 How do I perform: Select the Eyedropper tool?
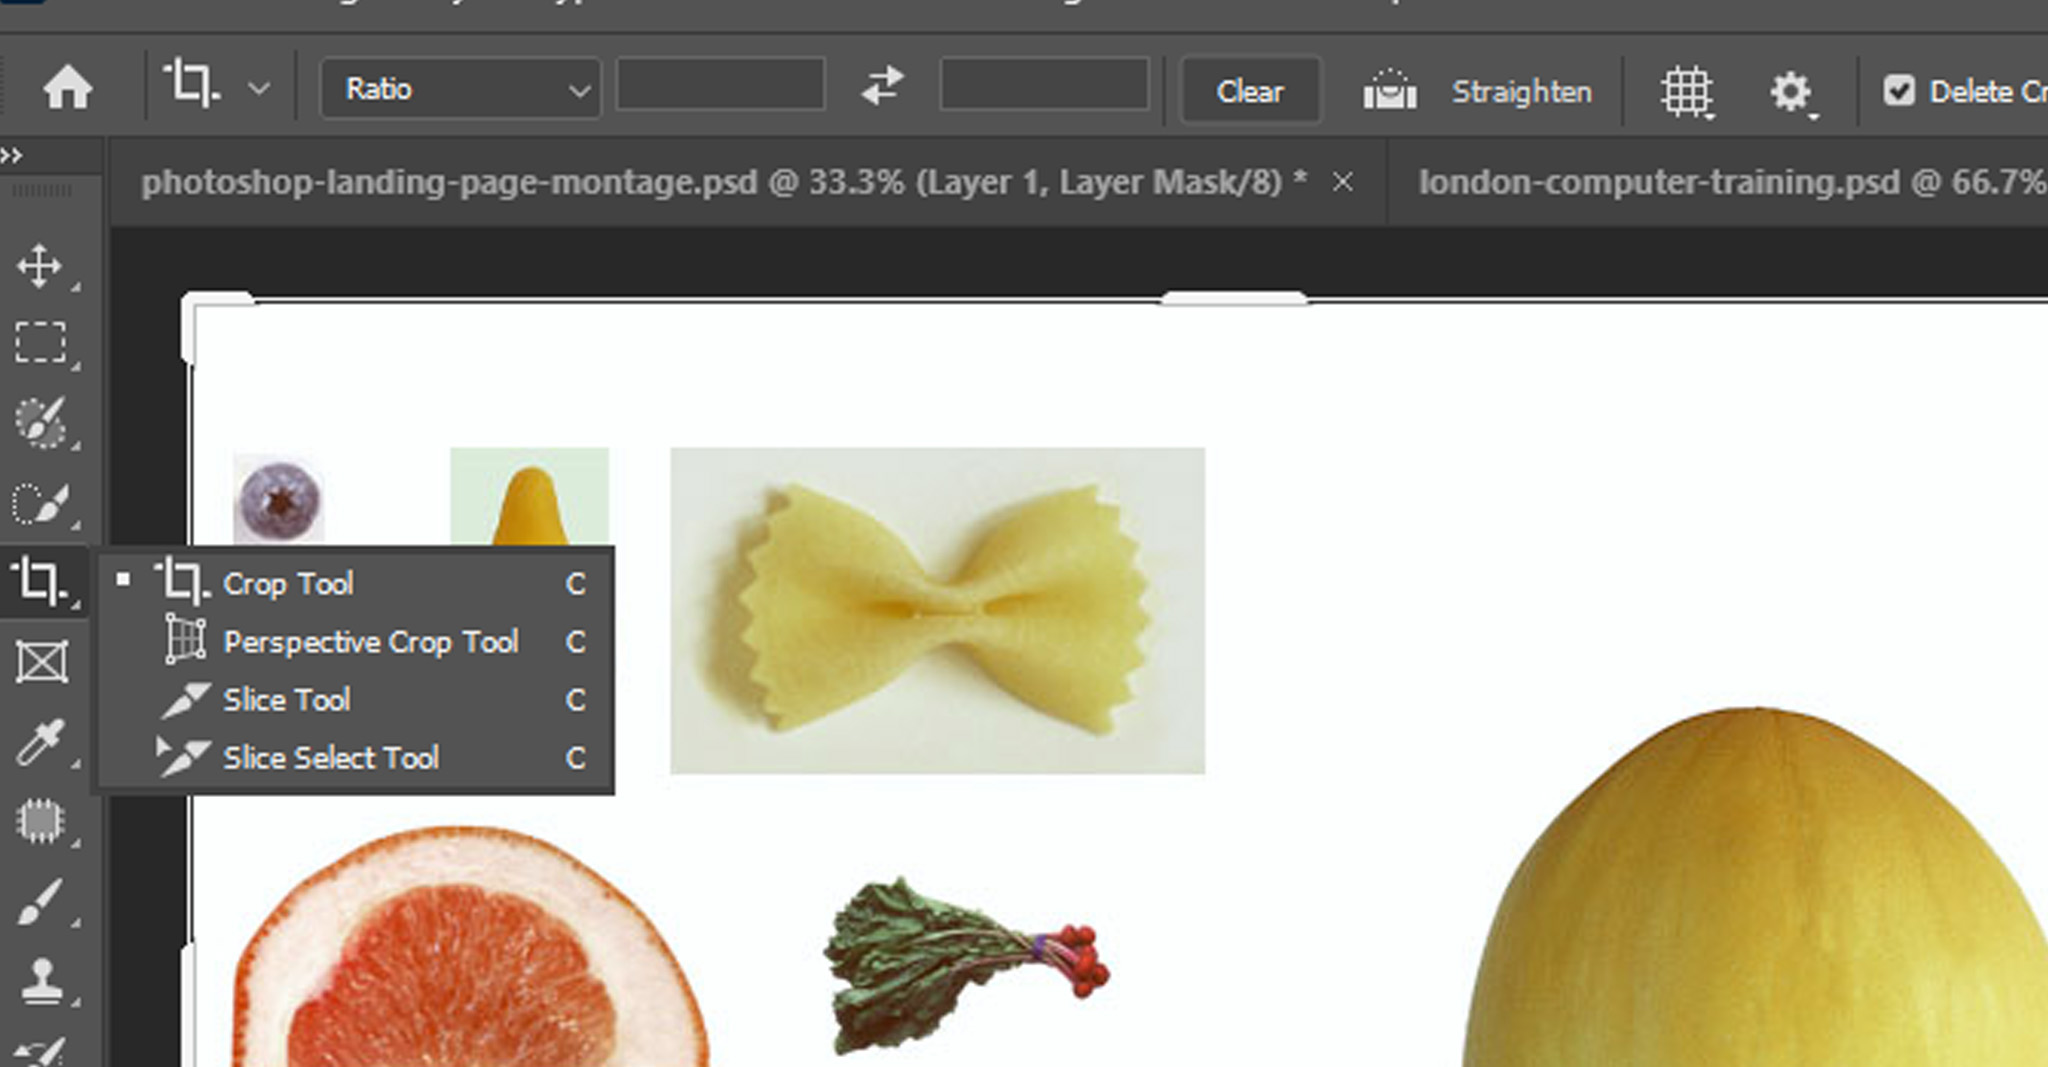[41, 742]
